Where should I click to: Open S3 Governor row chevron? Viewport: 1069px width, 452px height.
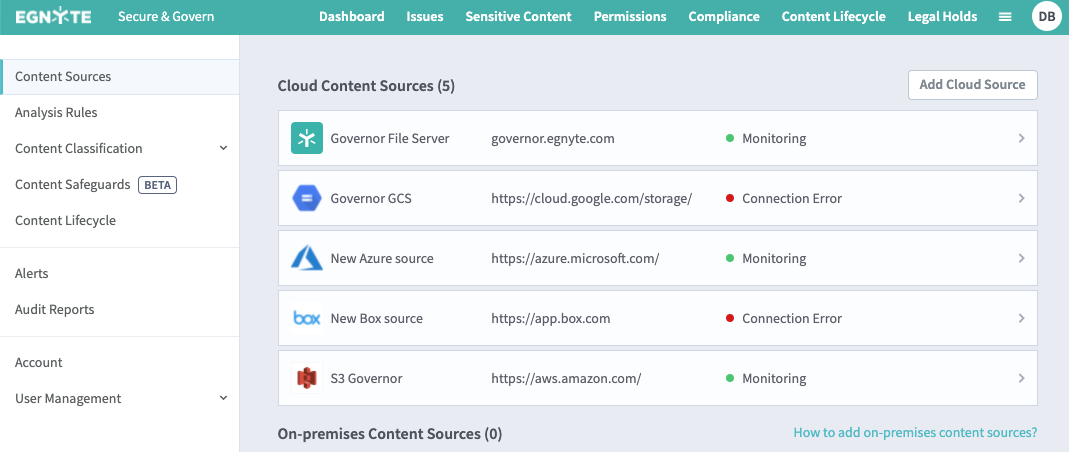coord(1021,378)
